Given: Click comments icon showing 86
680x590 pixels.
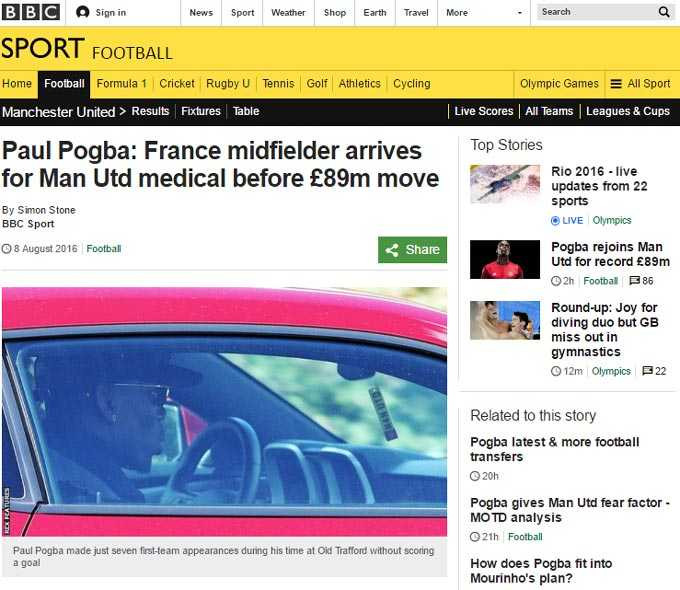Looking at the screenshot, I should (634, 281).
